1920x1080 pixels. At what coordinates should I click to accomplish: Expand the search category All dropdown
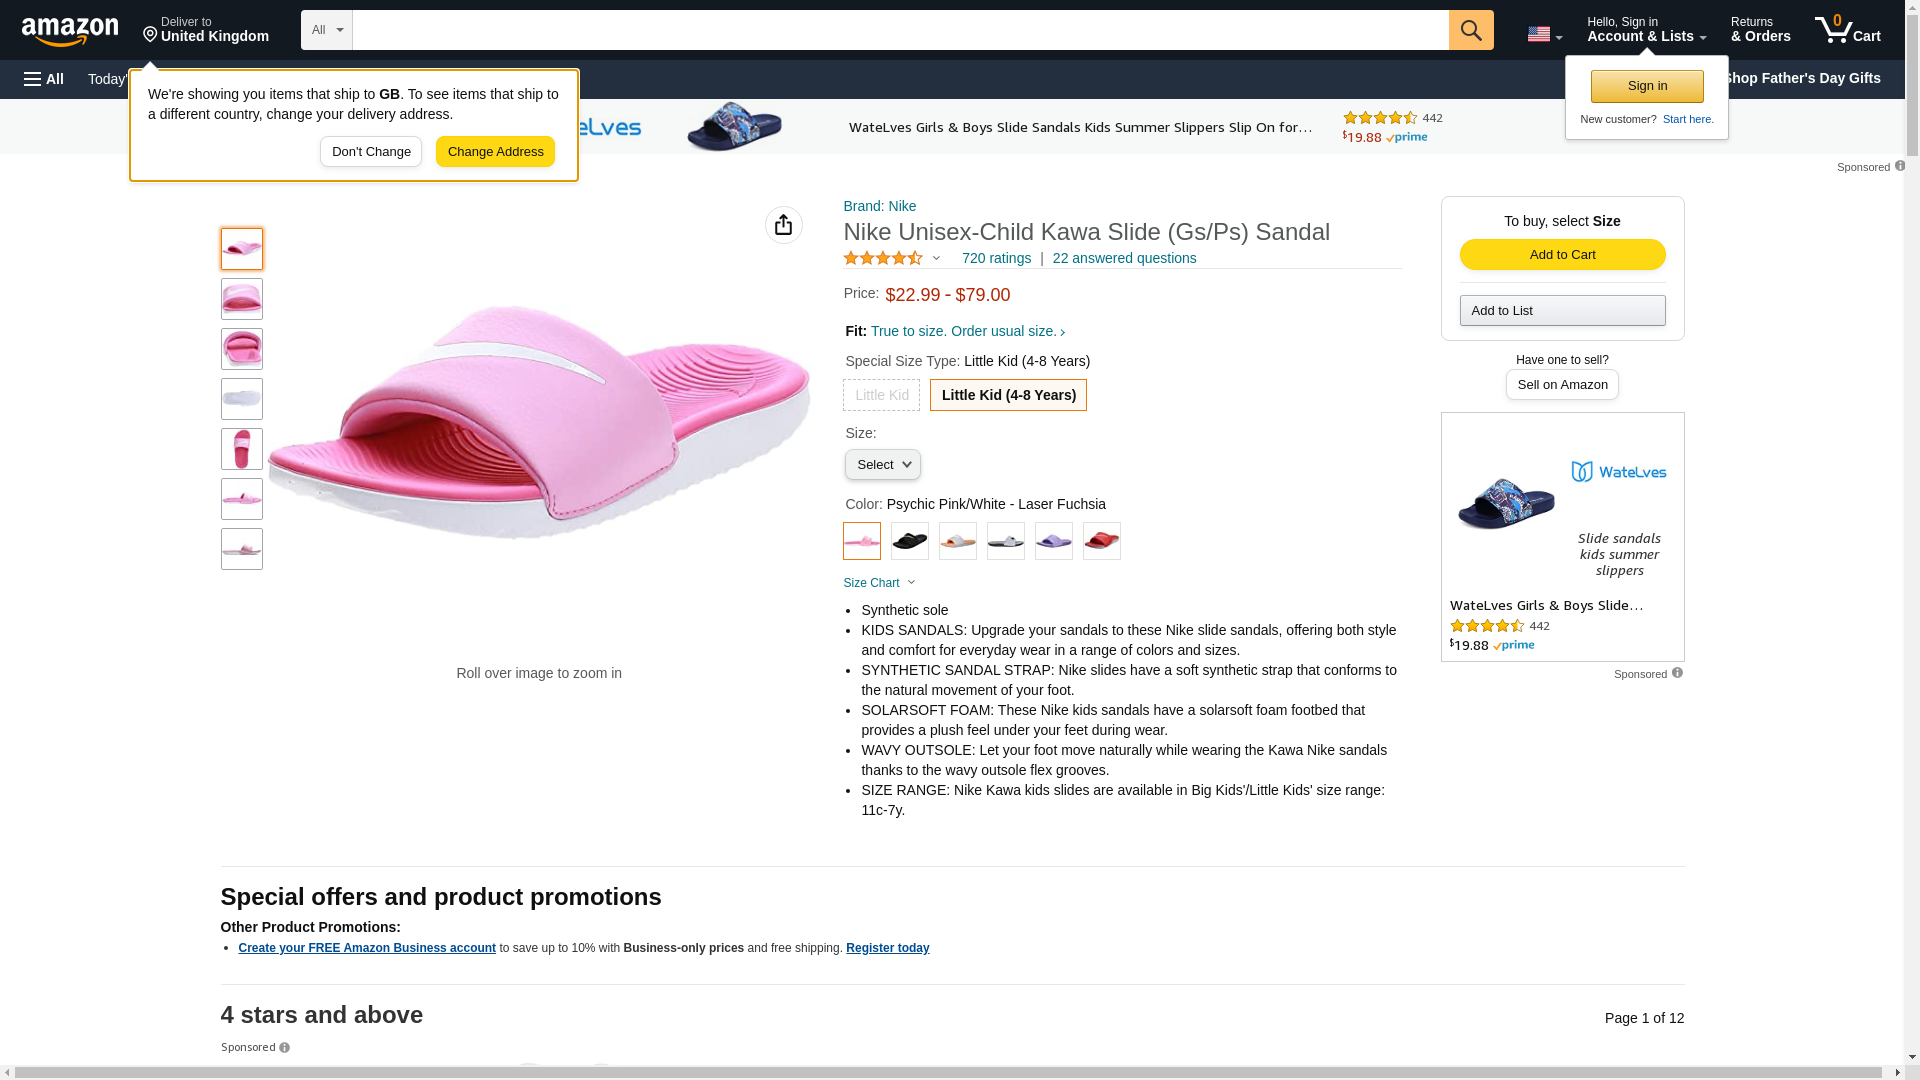click(x=327, y=30)
